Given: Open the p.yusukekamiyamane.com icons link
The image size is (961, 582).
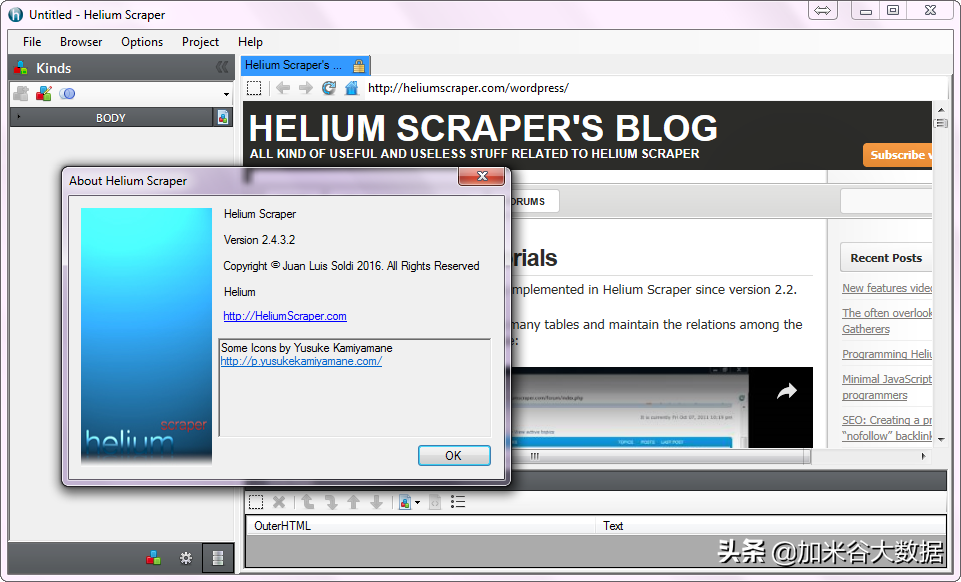Looking at the screenshot, I should [301, 361].
